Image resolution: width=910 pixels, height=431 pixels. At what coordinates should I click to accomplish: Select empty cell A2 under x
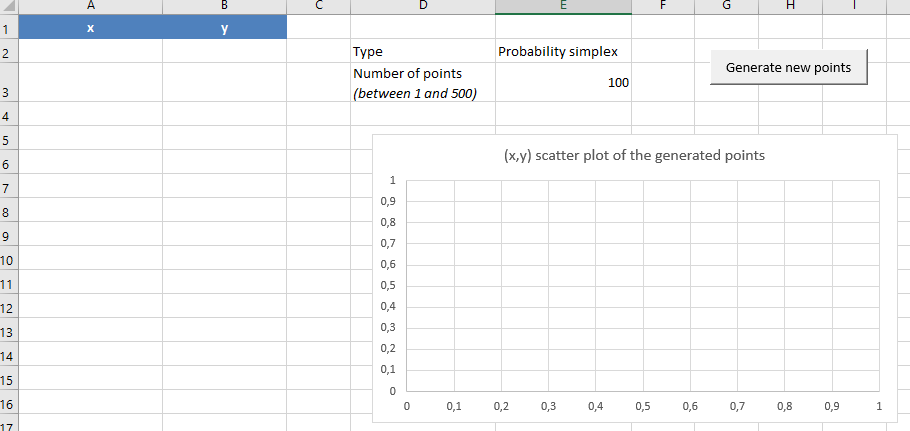(91, 51)
